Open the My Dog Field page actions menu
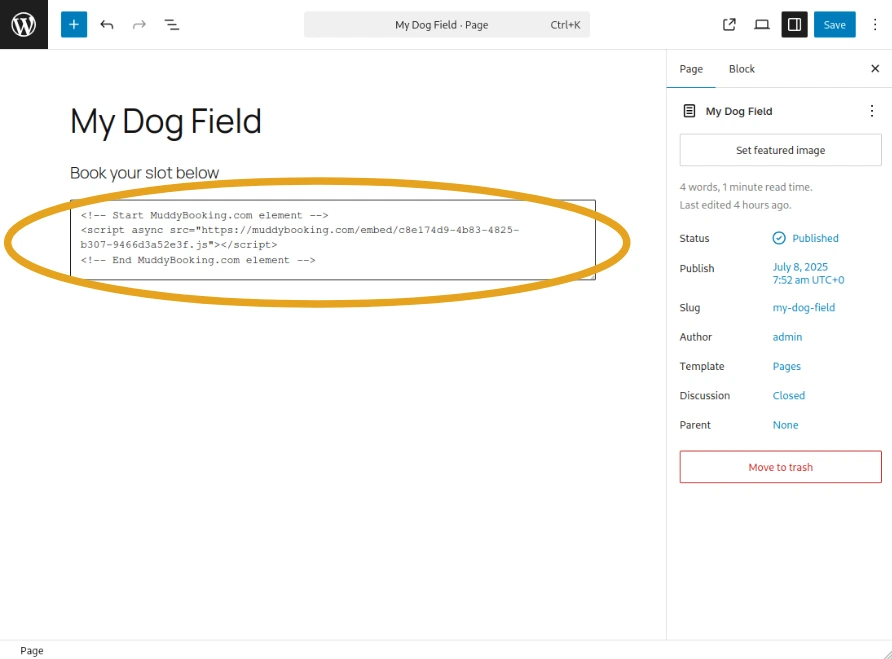 click(x=872, y=111)
